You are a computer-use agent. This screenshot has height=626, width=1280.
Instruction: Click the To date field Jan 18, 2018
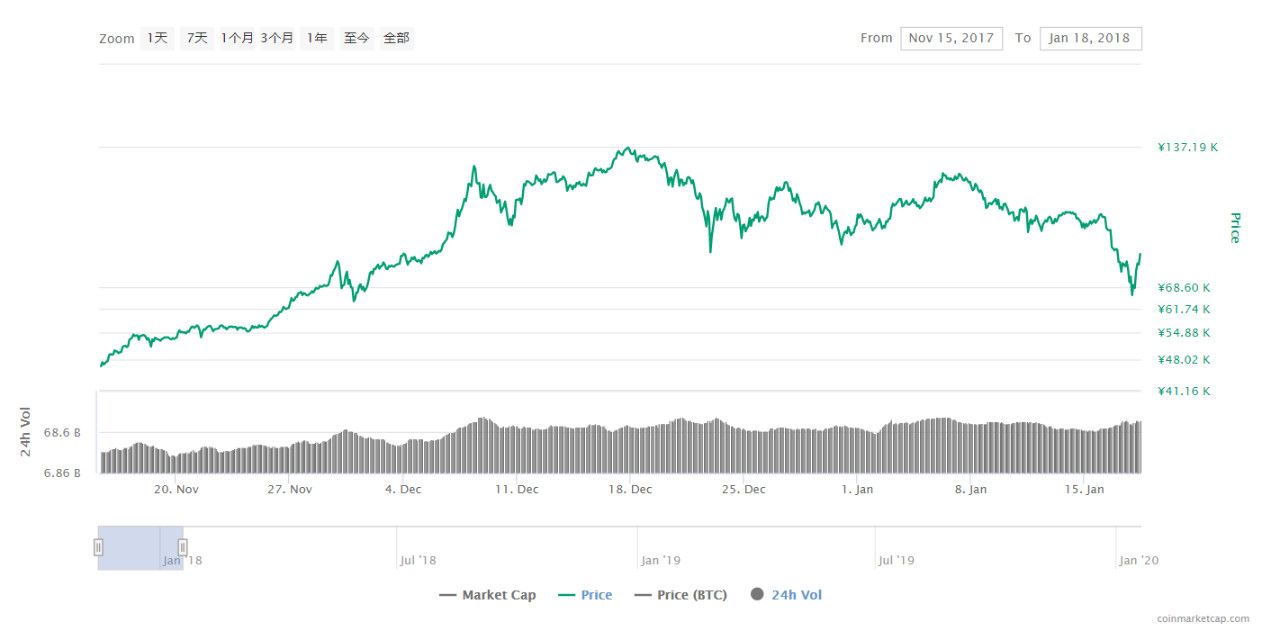(x=1090, y=38)
